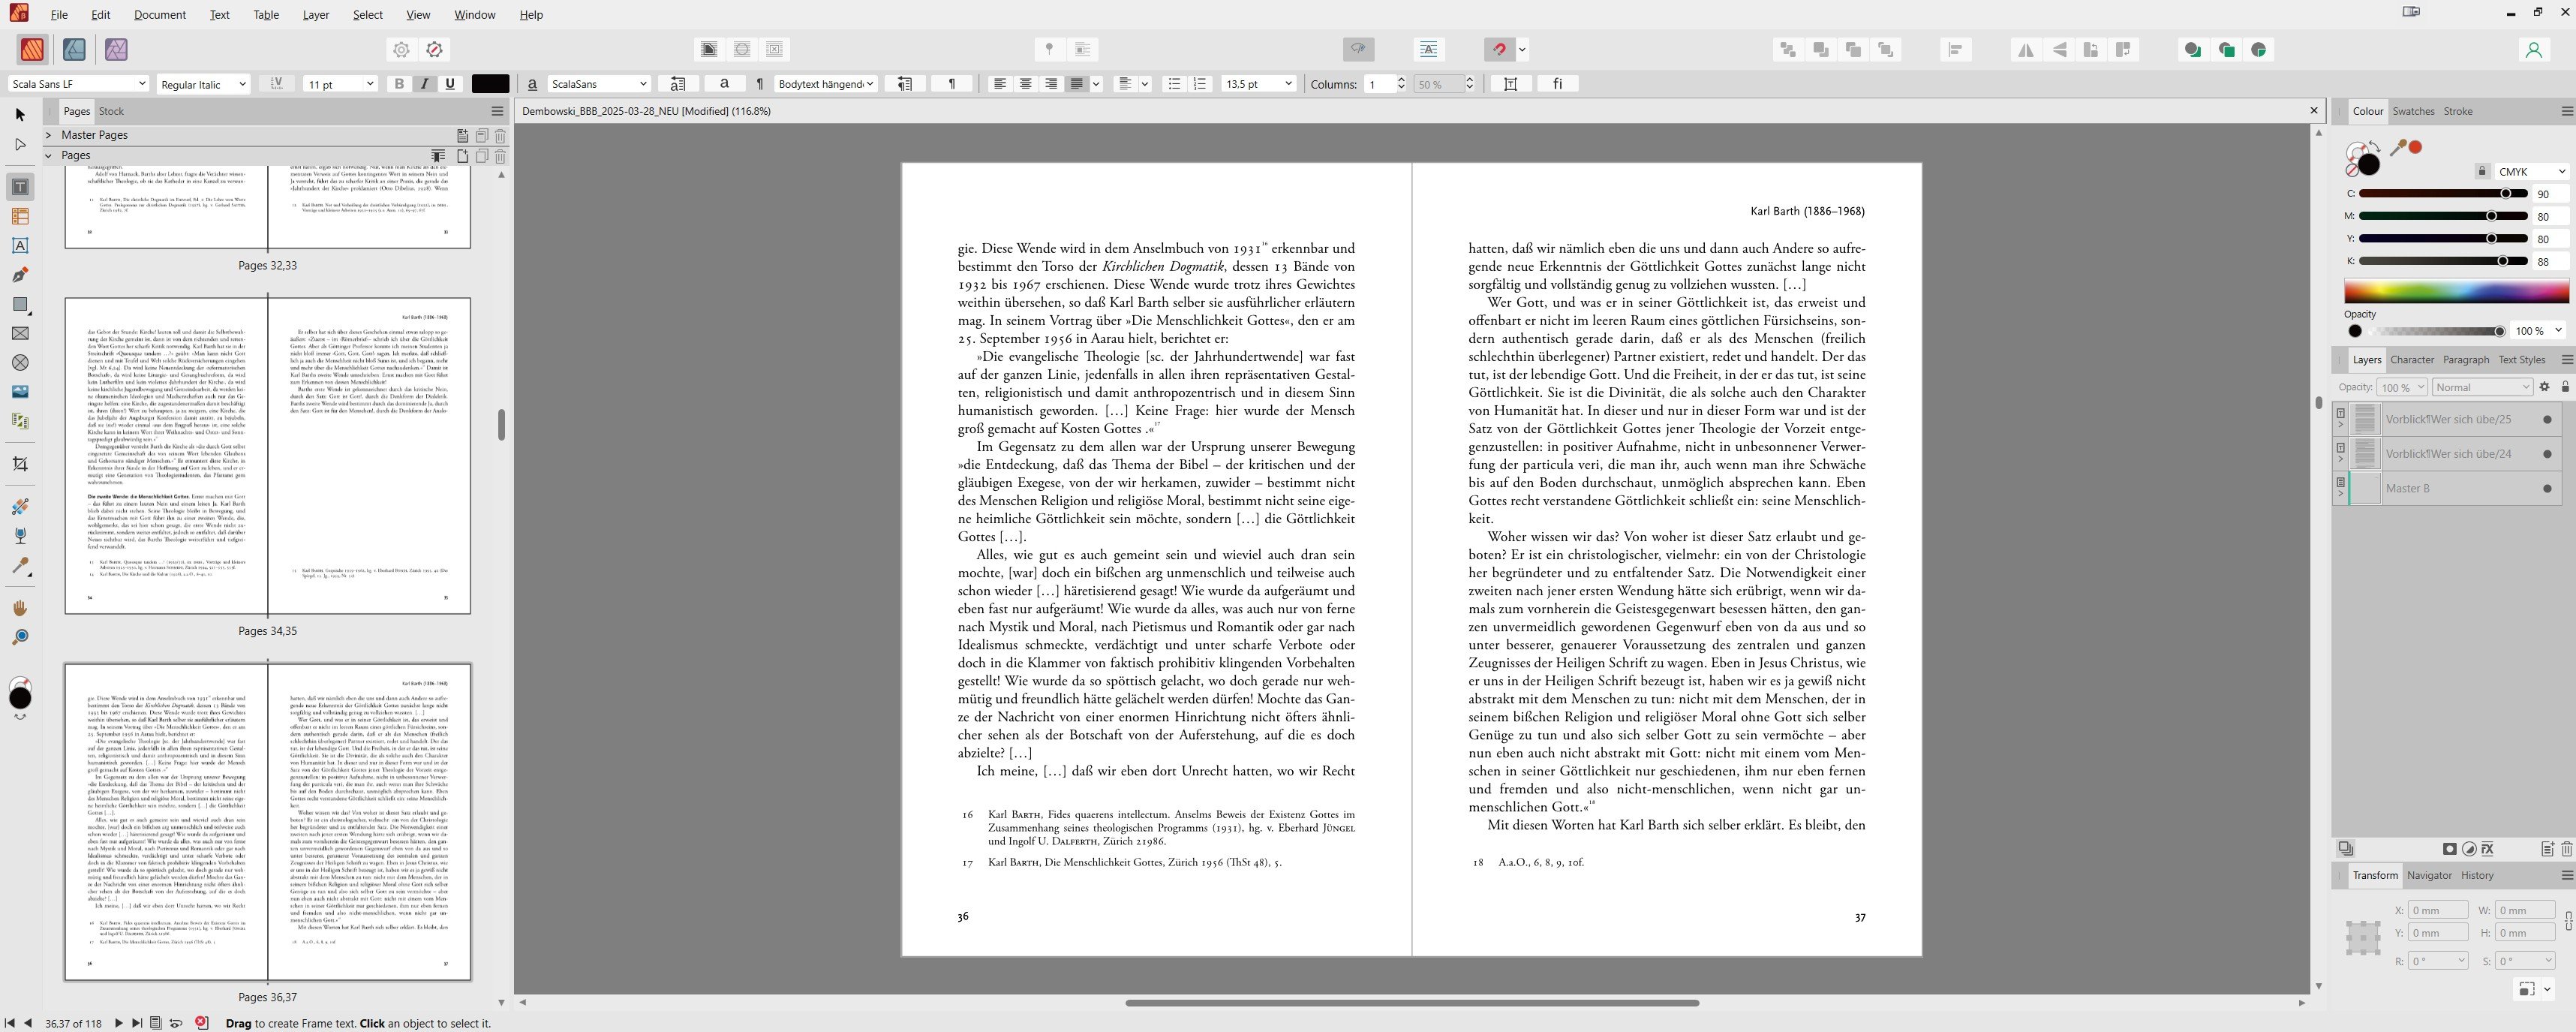Open paragraph style dropdown Bodytext hängend
2576x1032 pixels.
point(826,84)
